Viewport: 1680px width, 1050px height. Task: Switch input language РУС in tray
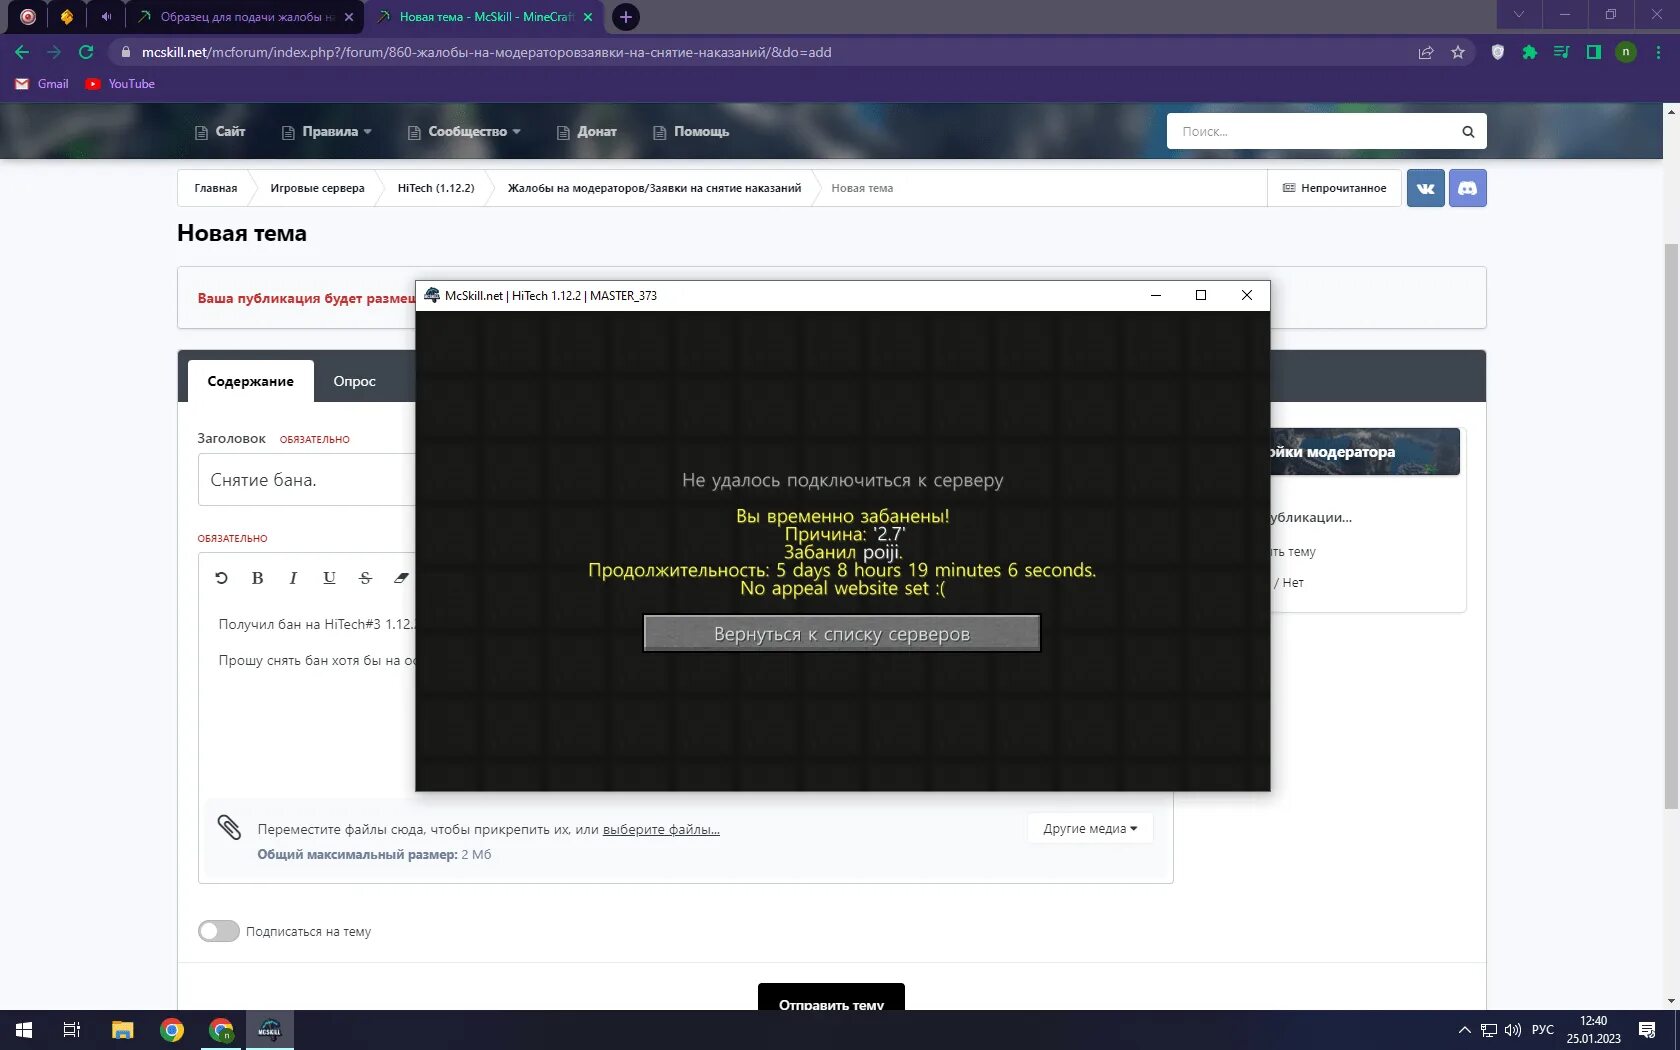[1543, 1030]
